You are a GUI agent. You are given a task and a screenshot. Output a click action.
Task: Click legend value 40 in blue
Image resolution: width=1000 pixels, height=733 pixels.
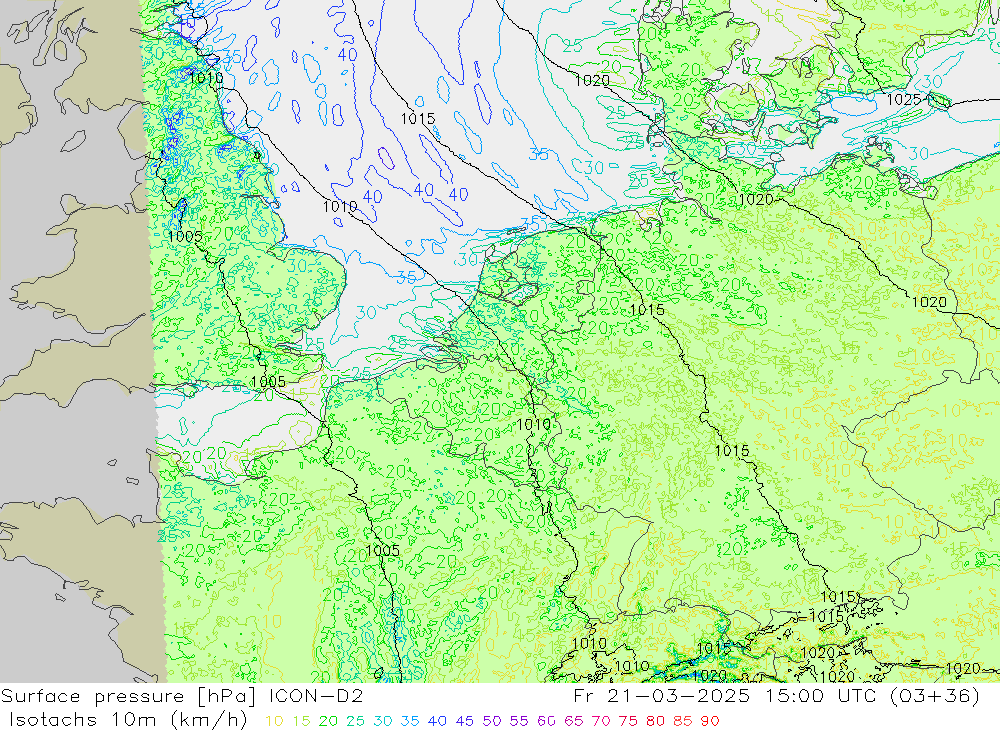438,722
